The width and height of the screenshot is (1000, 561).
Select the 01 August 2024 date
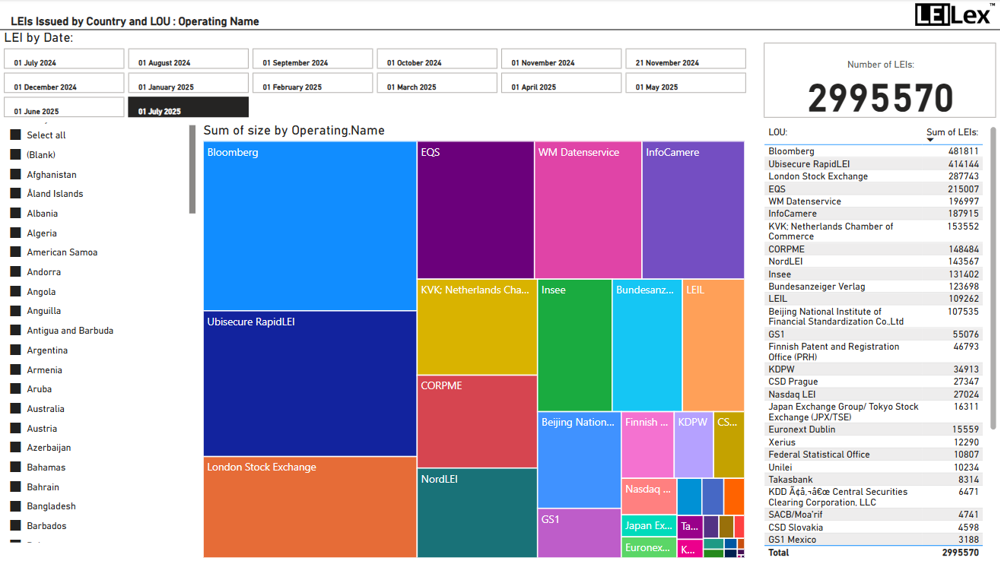point(188,59)
